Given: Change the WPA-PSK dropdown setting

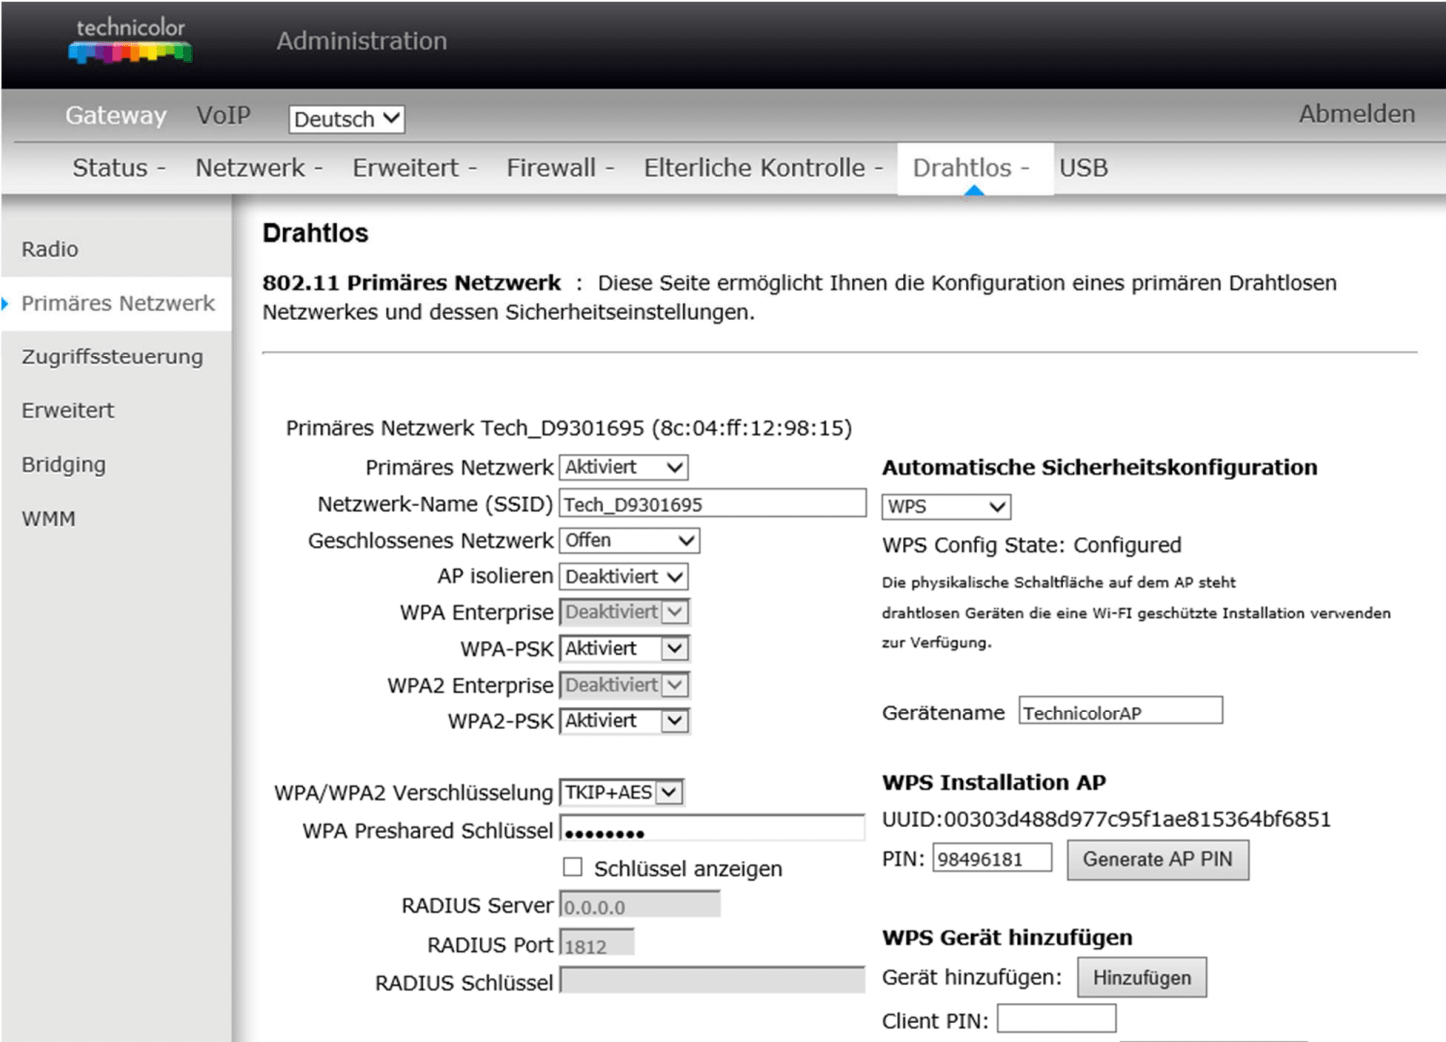Looking at the screenshot, I should [x=623, y=649].
